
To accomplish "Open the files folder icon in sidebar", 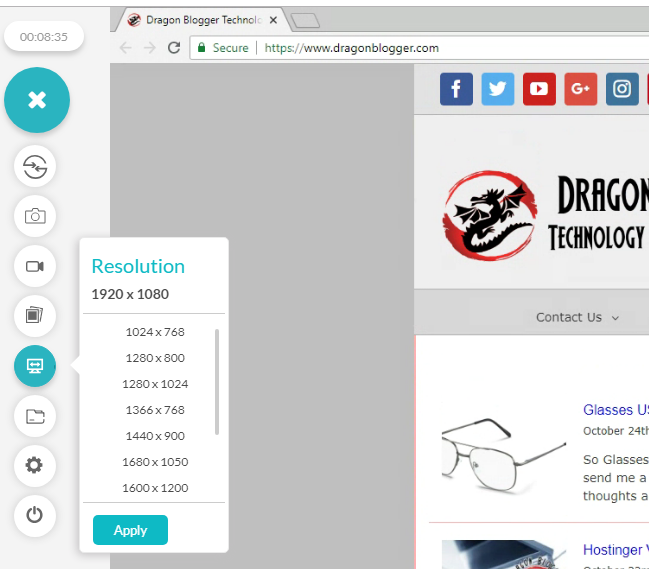I will pos(35,416).
